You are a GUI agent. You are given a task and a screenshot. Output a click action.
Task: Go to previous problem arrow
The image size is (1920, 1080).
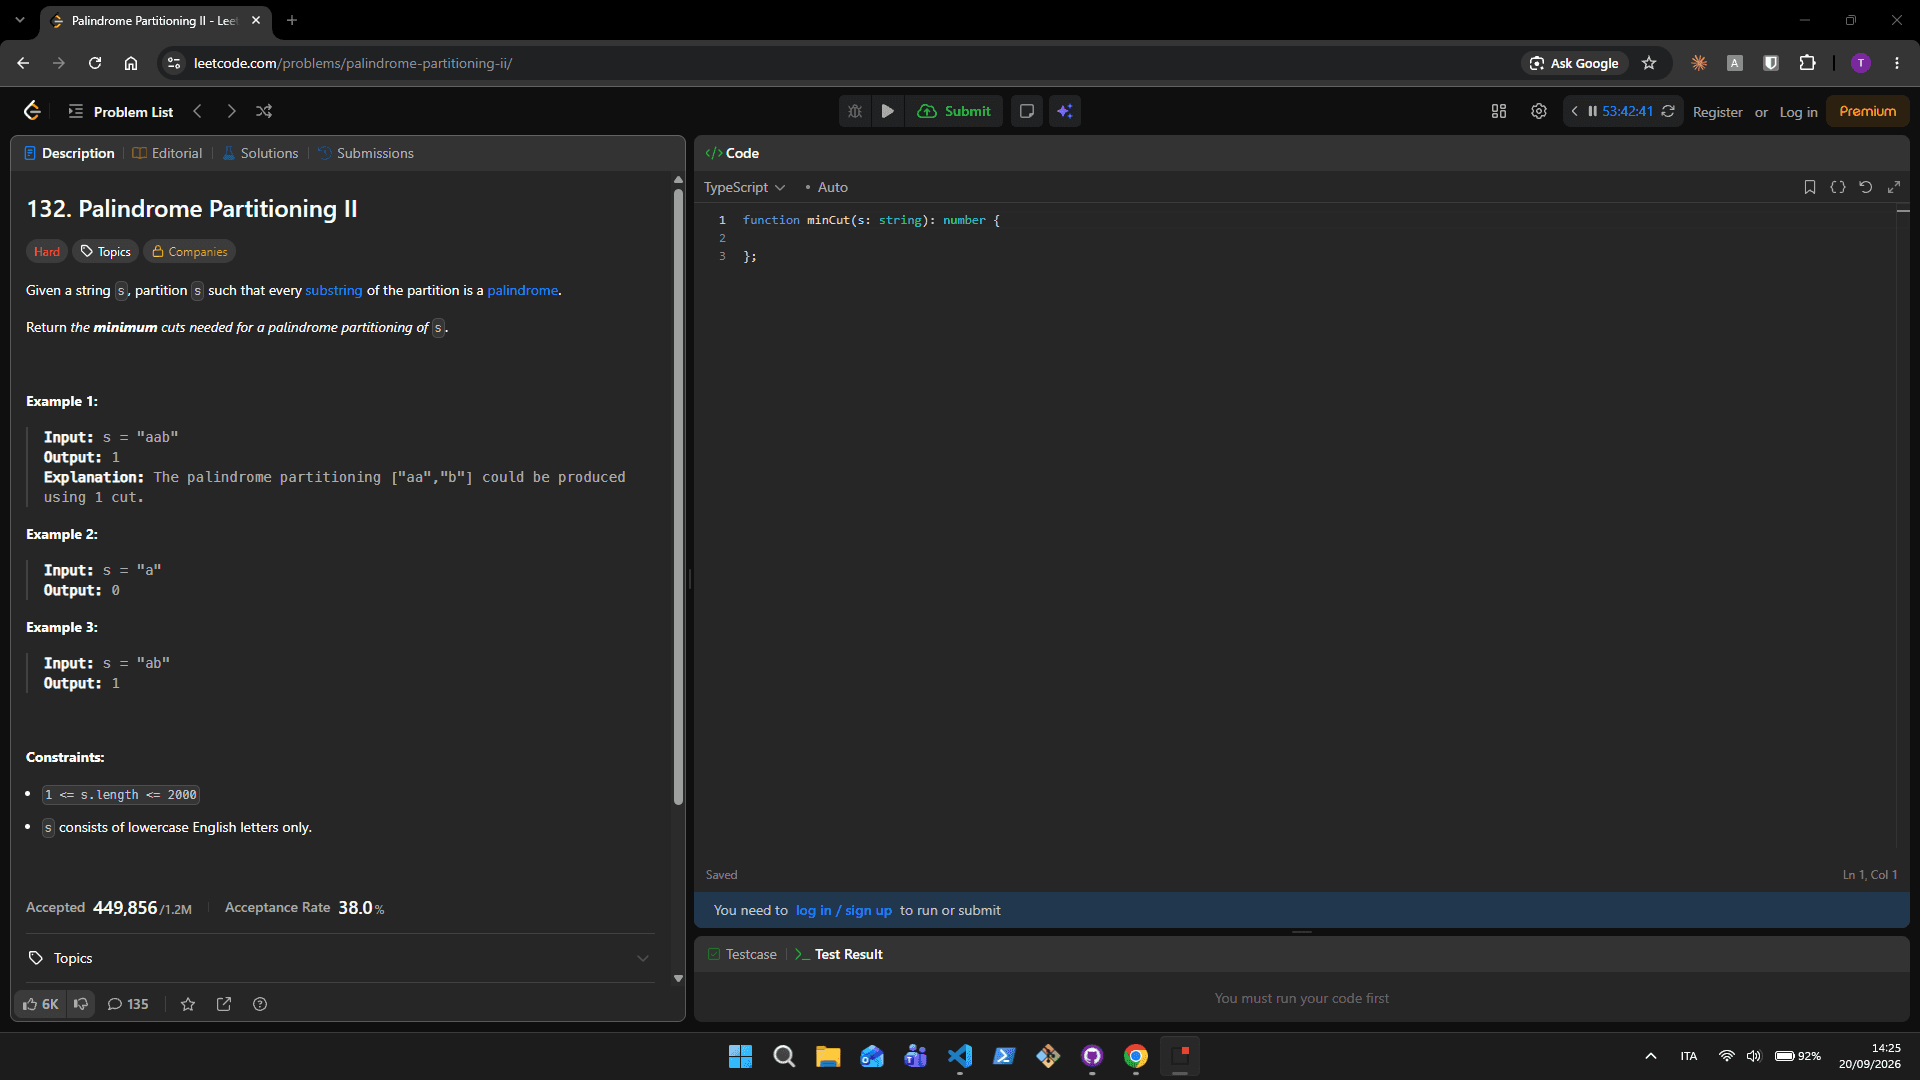(197, 111)
